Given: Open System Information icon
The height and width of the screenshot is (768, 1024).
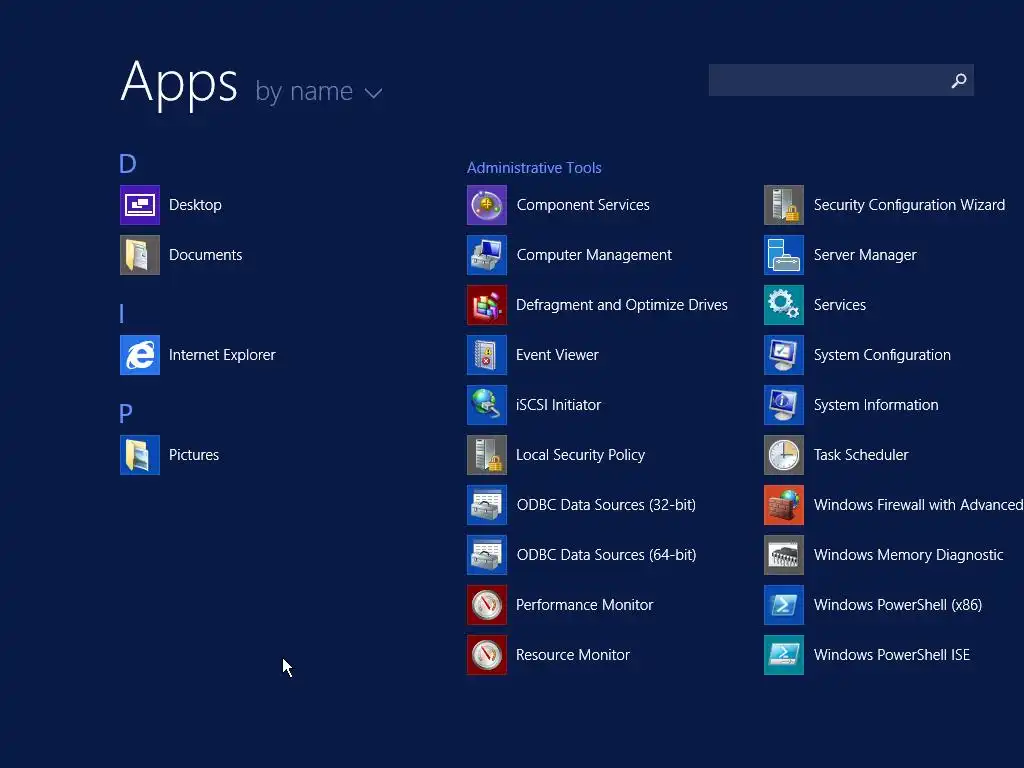Looking at the screenshot, I should [x=784, y=405].
